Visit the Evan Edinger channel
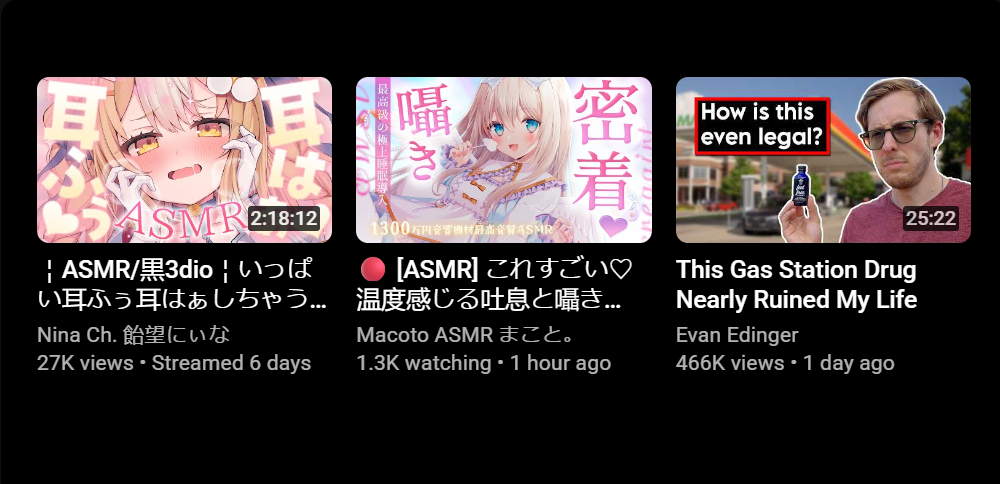This screenshot has width=1000, height=484. [x=737, y=335]
